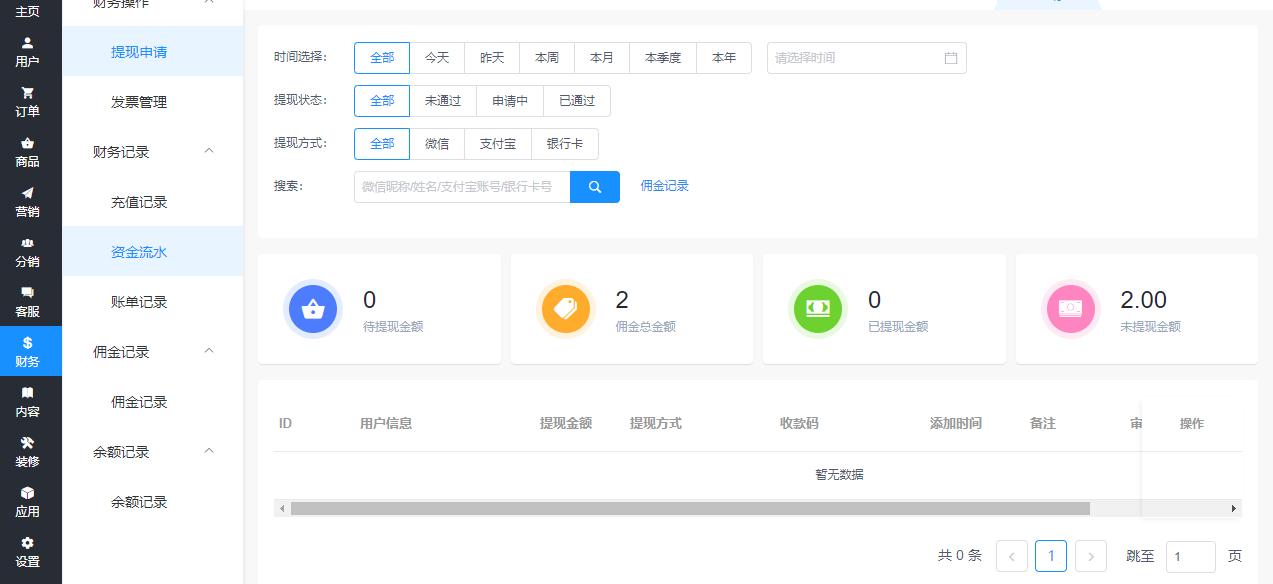Filter time by 本周

click(547, 58)
